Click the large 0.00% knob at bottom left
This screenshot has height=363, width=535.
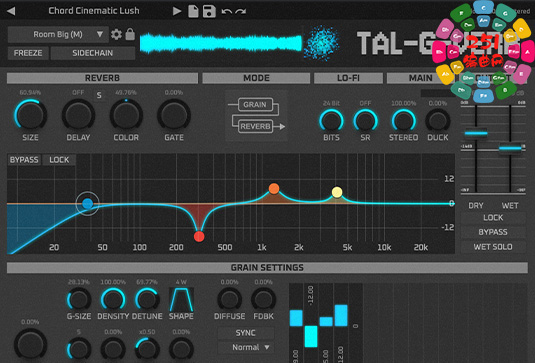30,345
